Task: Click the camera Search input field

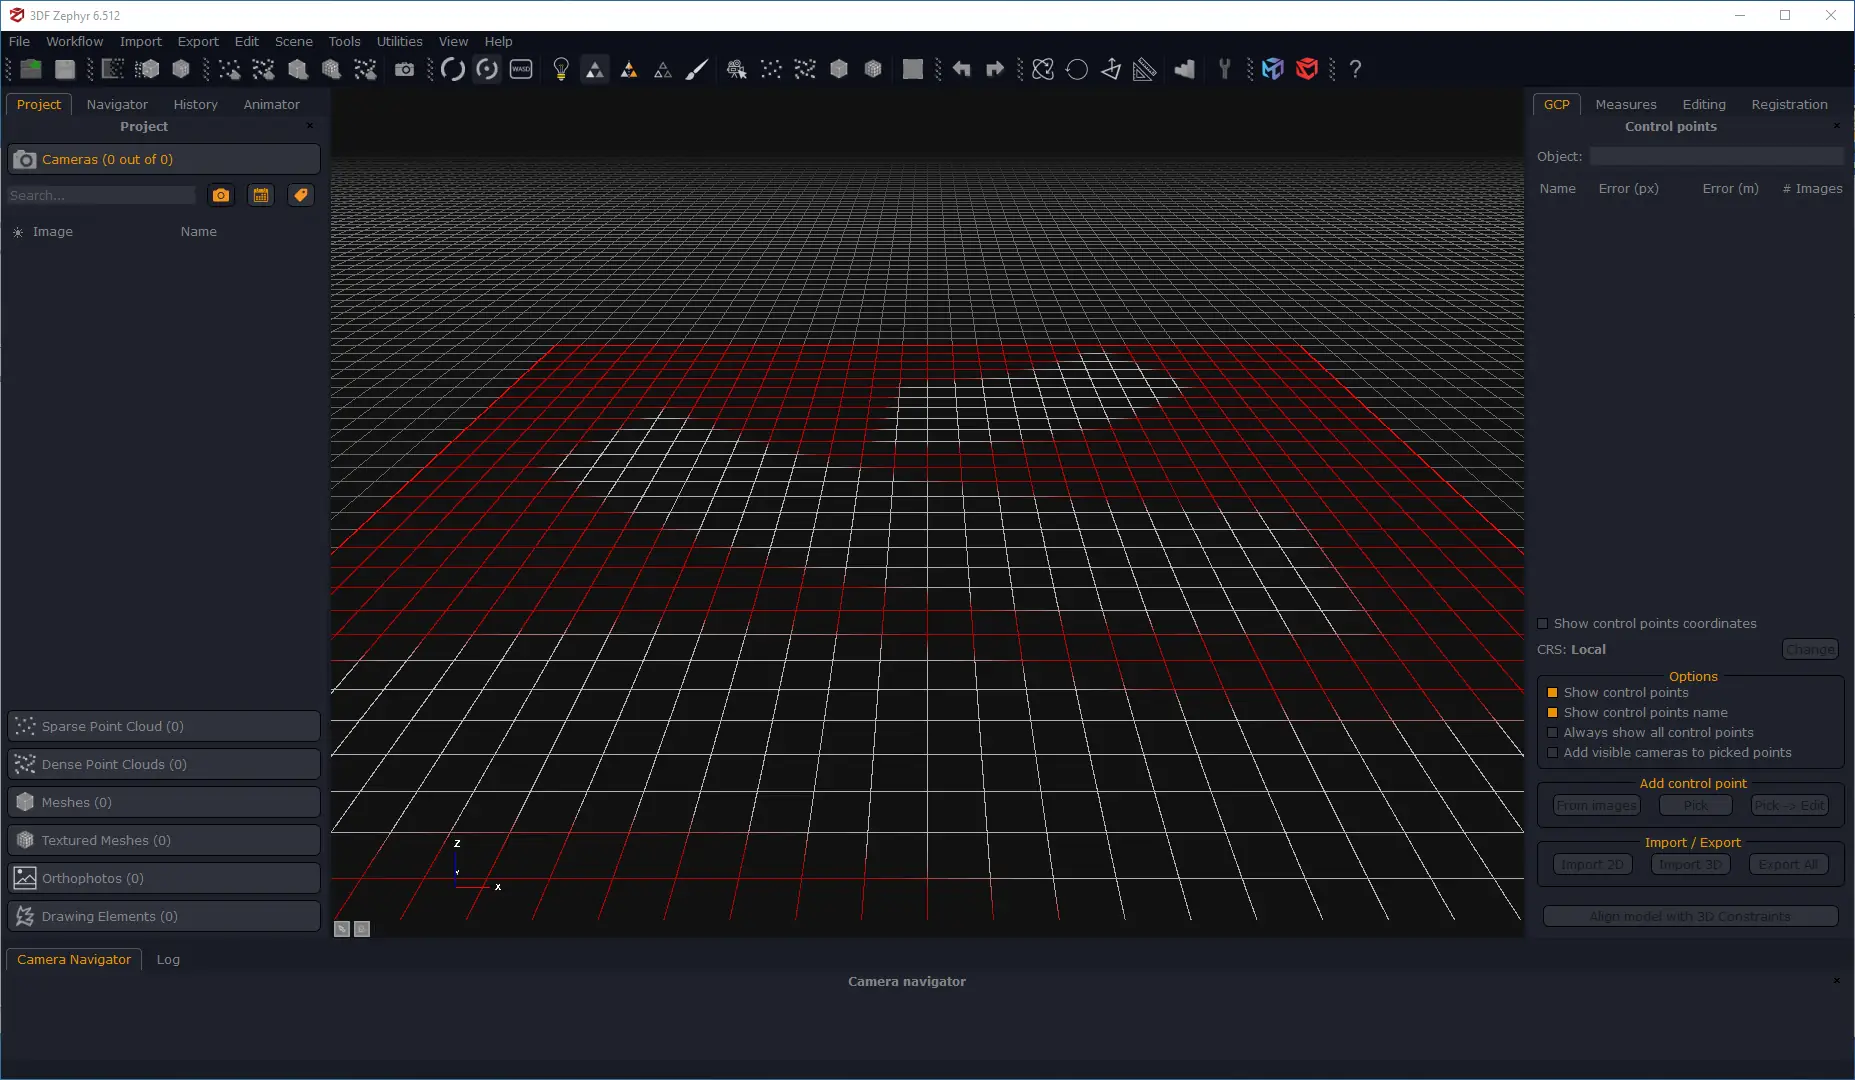Action: click(x=102, y=195)
